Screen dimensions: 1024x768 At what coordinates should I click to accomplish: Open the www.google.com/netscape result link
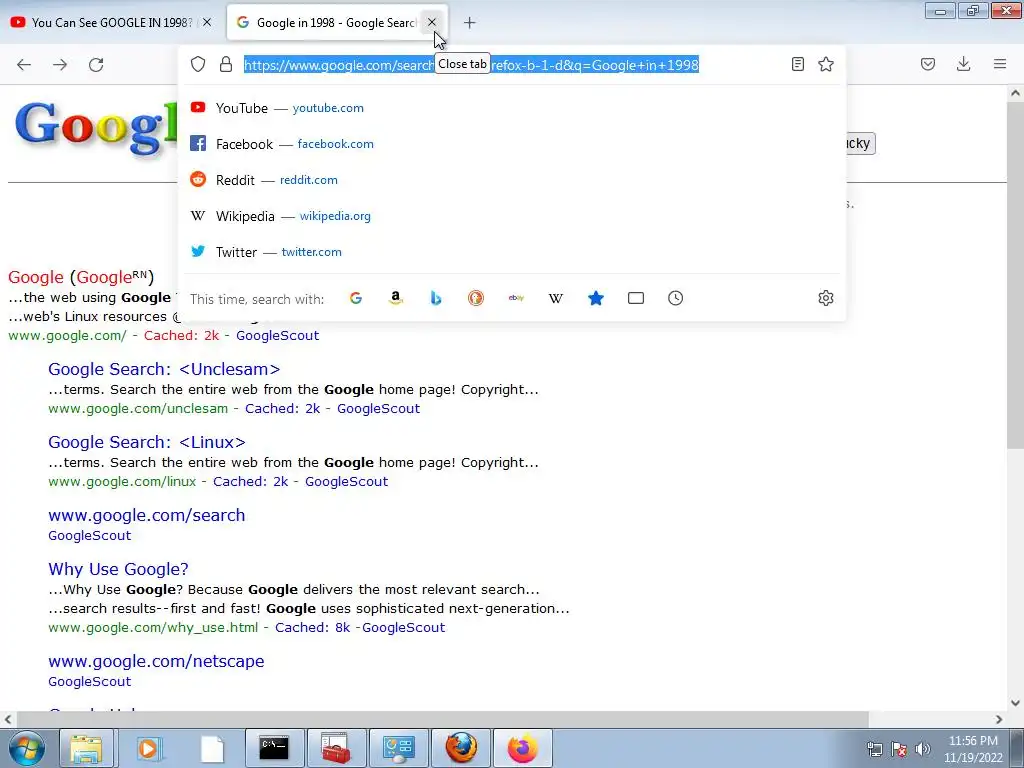[x=156, y=661]
